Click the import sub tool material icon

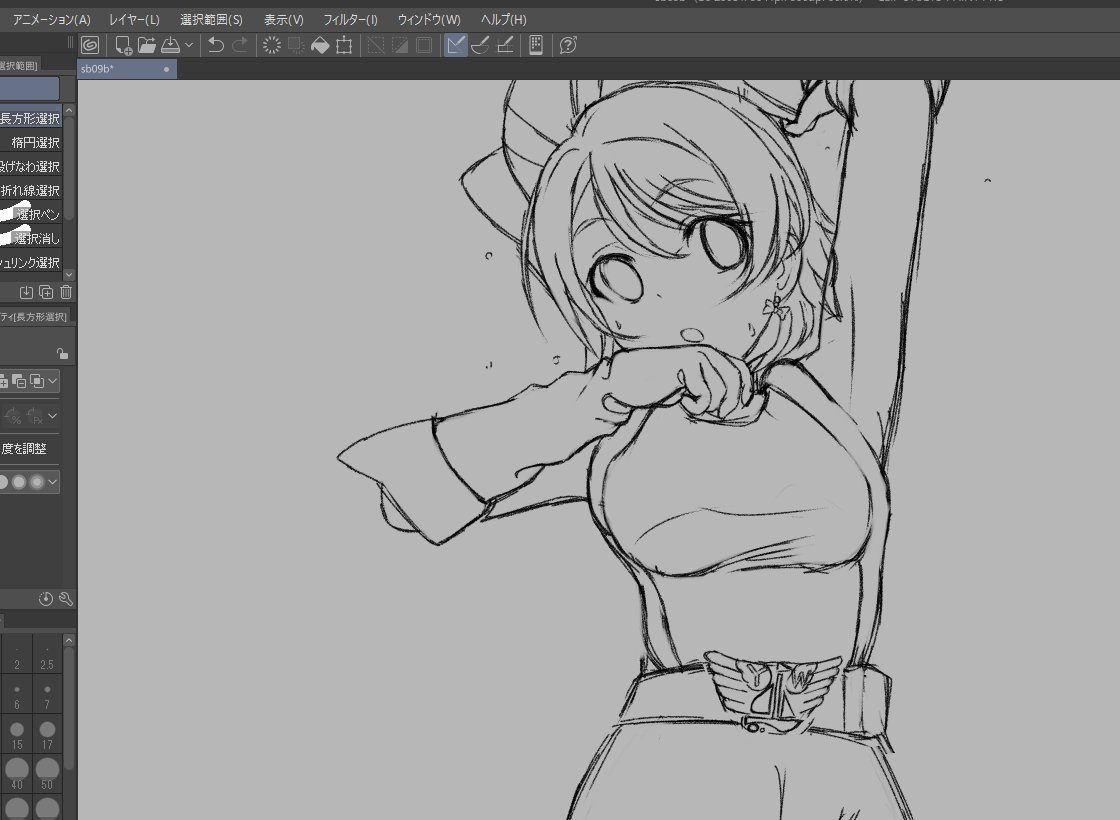[26, 292]
